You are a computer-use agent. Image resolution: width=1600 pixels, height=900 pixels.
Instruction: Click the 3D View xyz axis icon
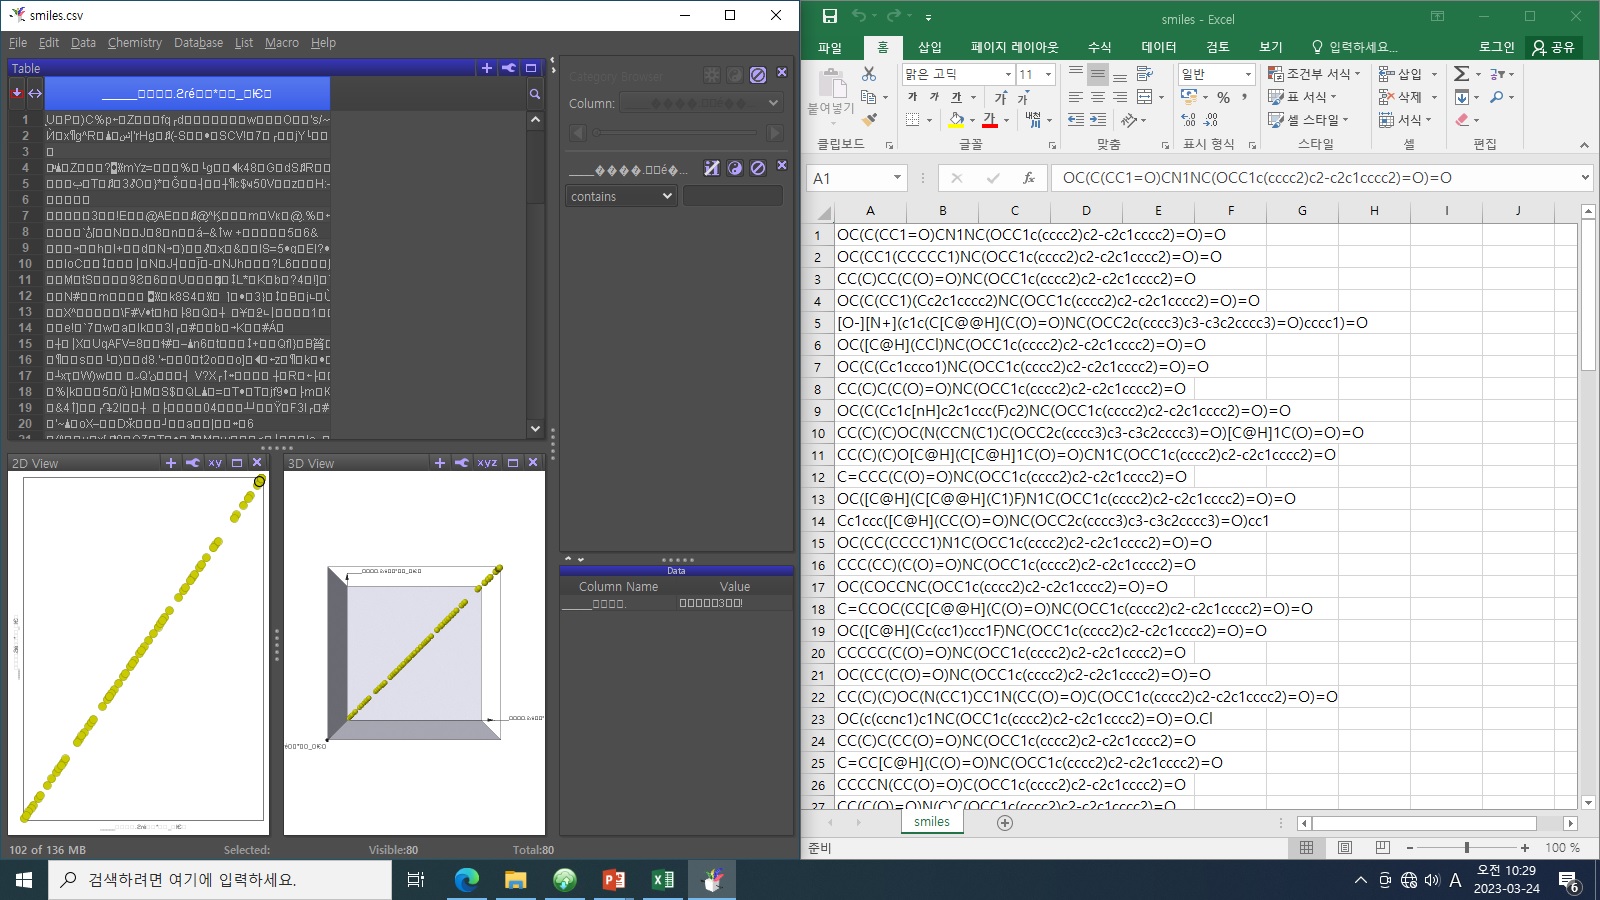click(x=487, y=463)
